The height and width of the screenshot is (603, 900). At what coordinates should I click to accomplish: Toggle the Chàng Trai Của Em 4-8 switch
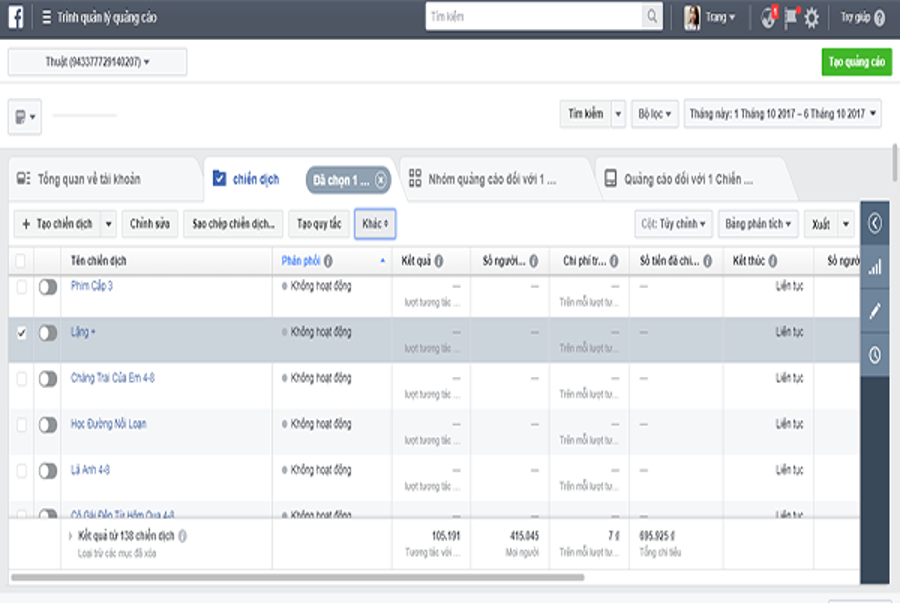click(x=48, y=379)
